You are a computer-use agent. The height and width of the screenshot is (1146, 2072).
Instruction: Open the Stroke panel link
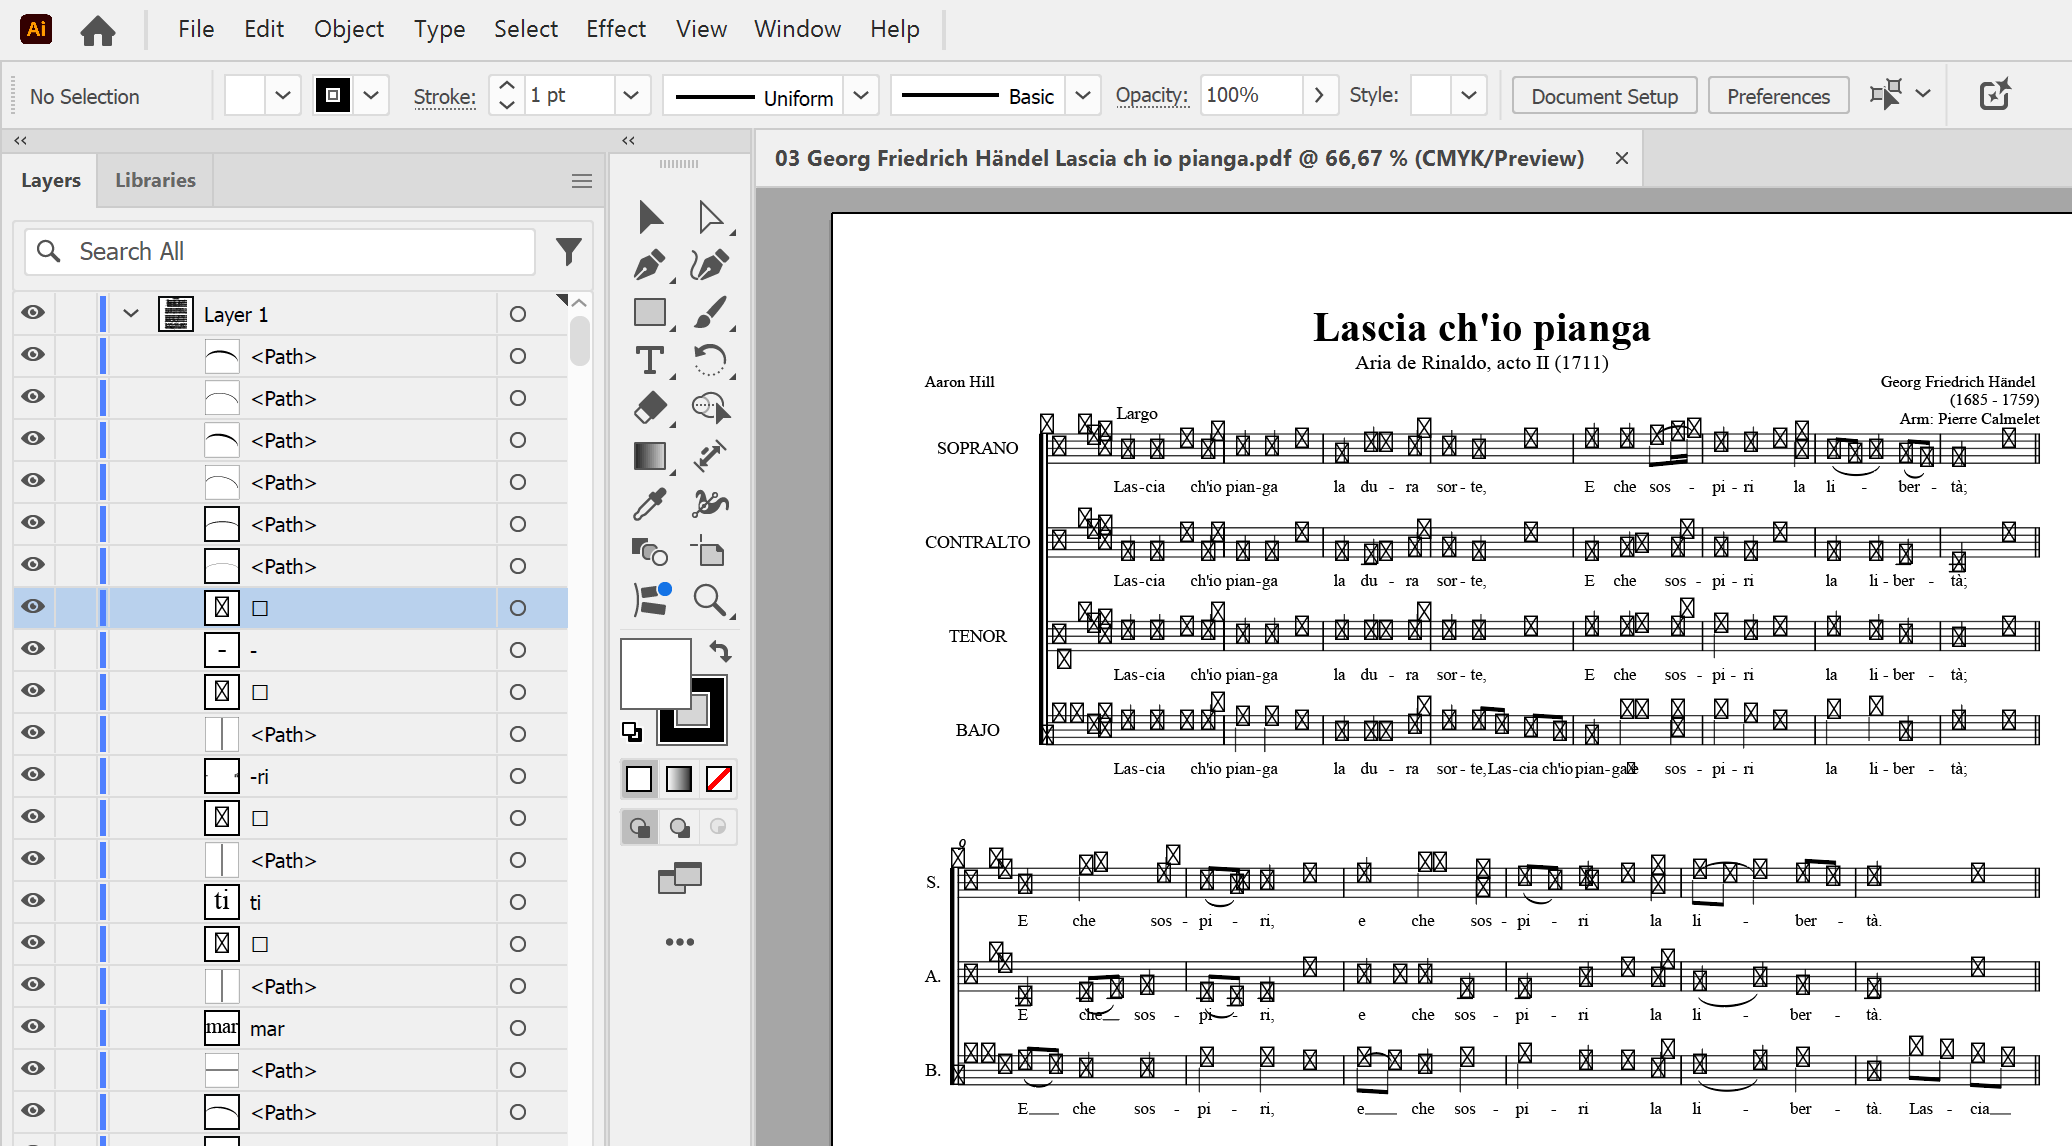point(445,96)
